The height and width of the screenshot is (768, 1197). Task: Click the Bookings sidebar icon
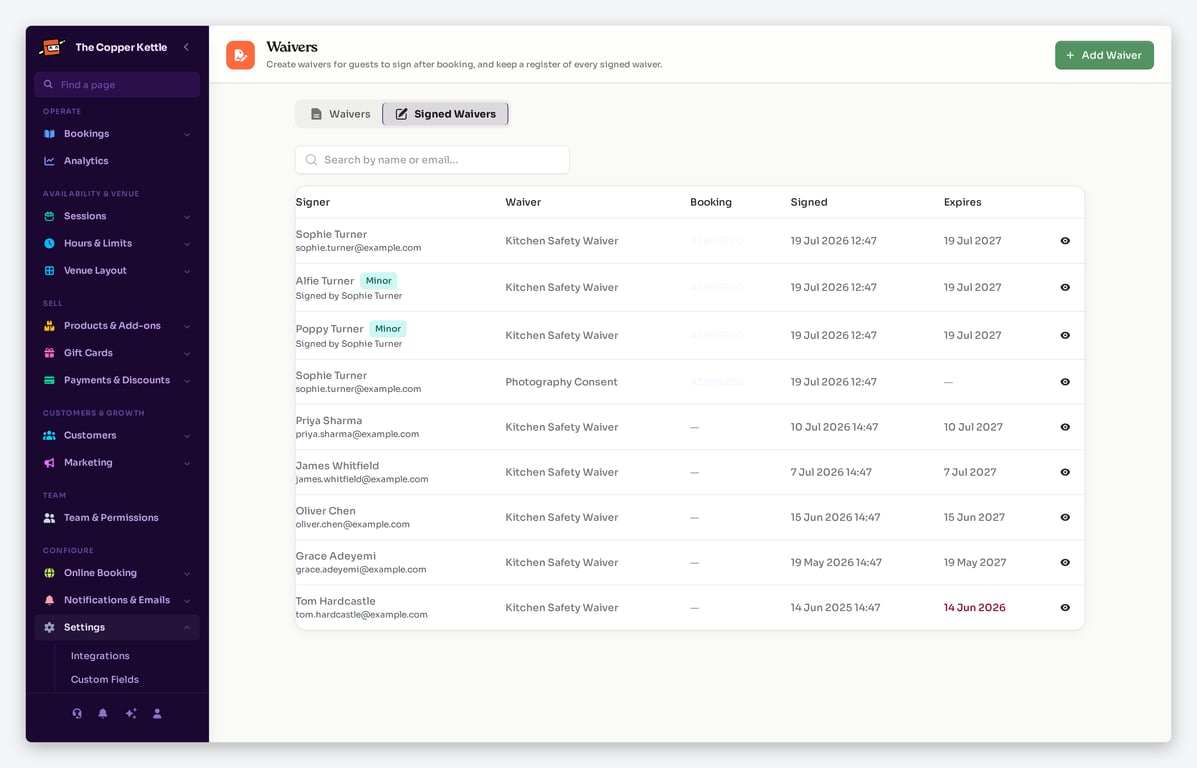(50, 134)
